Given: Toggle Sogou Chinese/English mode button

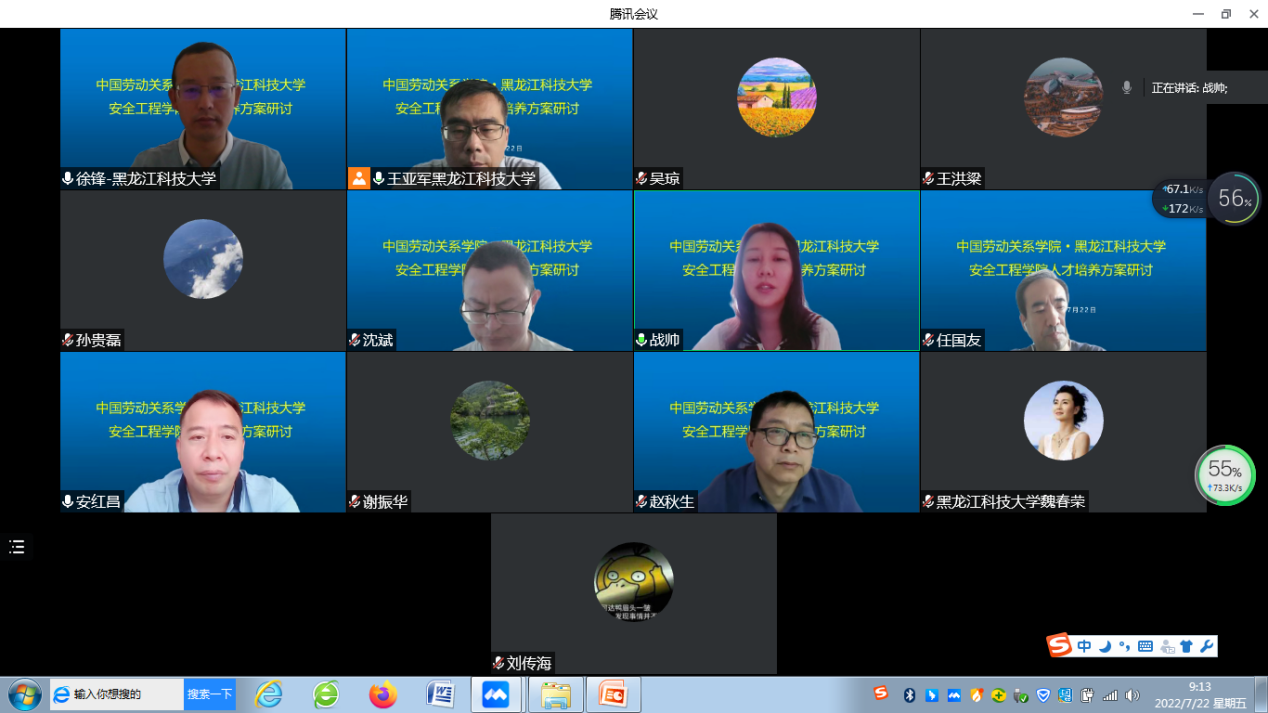Looking at the screenshot, I should (1084, 646).
